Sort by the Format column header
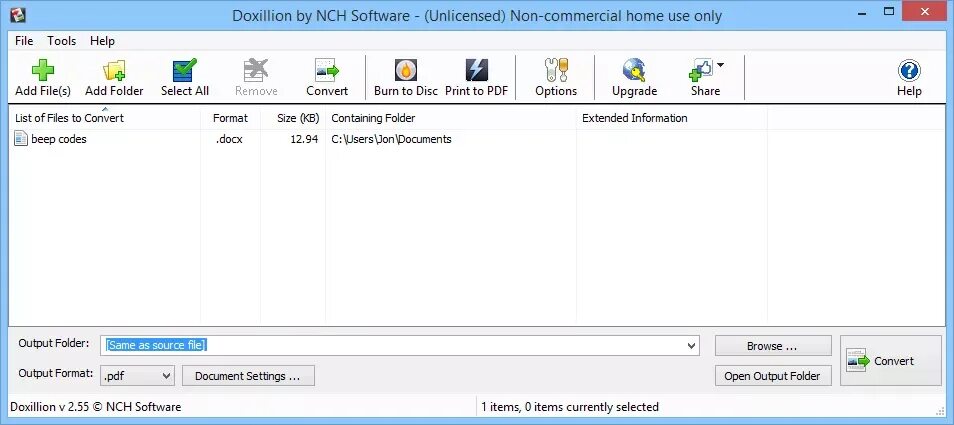The height and width of the screenshot is (425, 954). coord(231,117)
